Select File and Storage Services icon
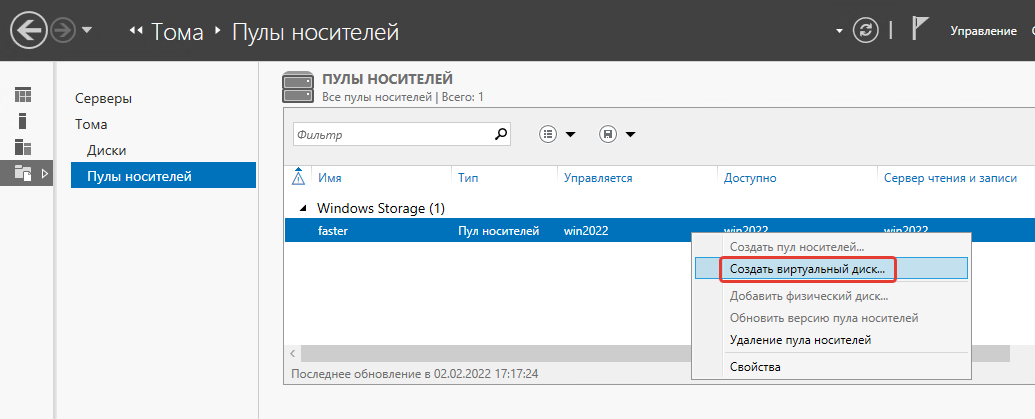Viewport: 1035px width, 419px height. tap(23, 173)
